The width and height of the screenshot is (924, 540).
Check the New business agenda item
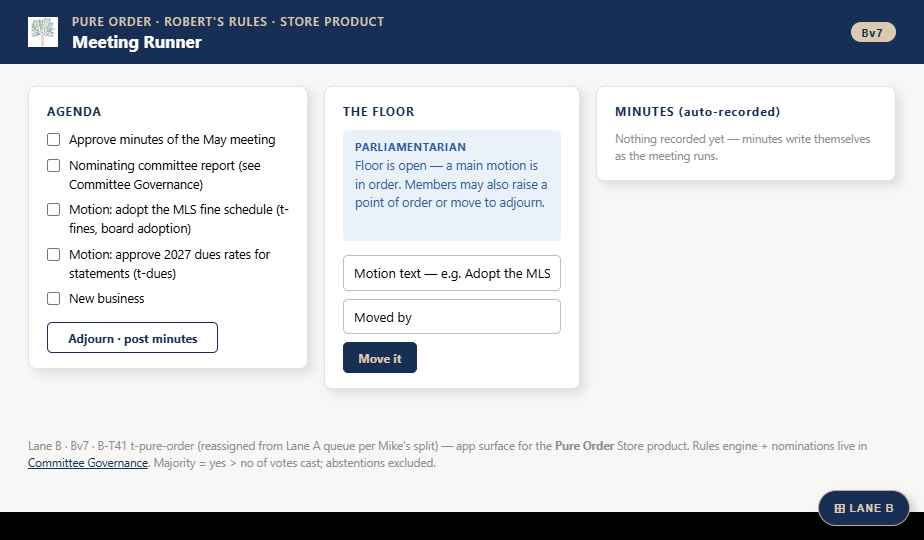coord(54,299)
